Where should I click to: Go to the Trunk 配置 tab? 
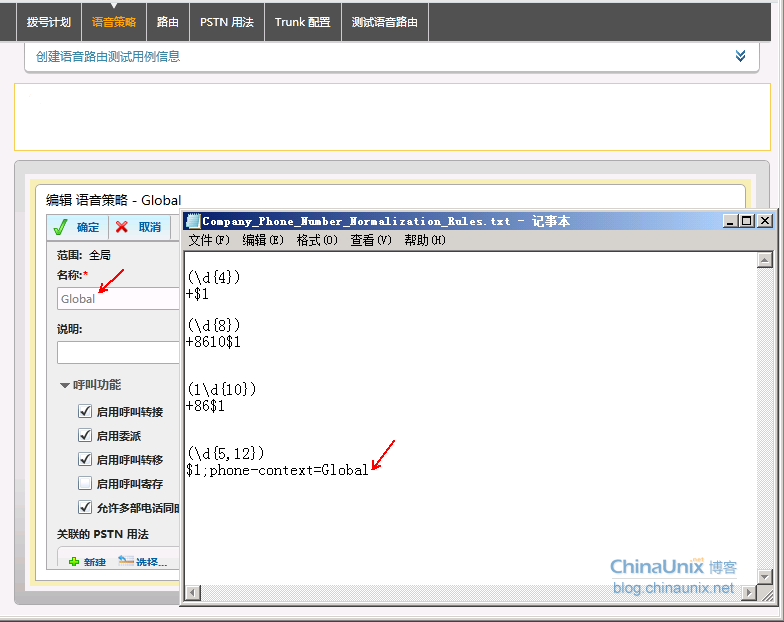(302, 22)
